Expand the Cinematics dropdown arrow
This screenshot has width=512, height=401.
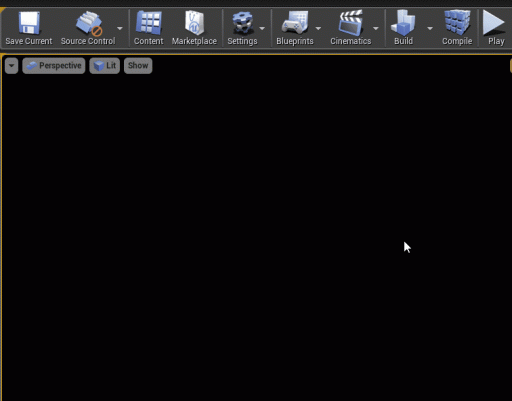click(376, 29)
